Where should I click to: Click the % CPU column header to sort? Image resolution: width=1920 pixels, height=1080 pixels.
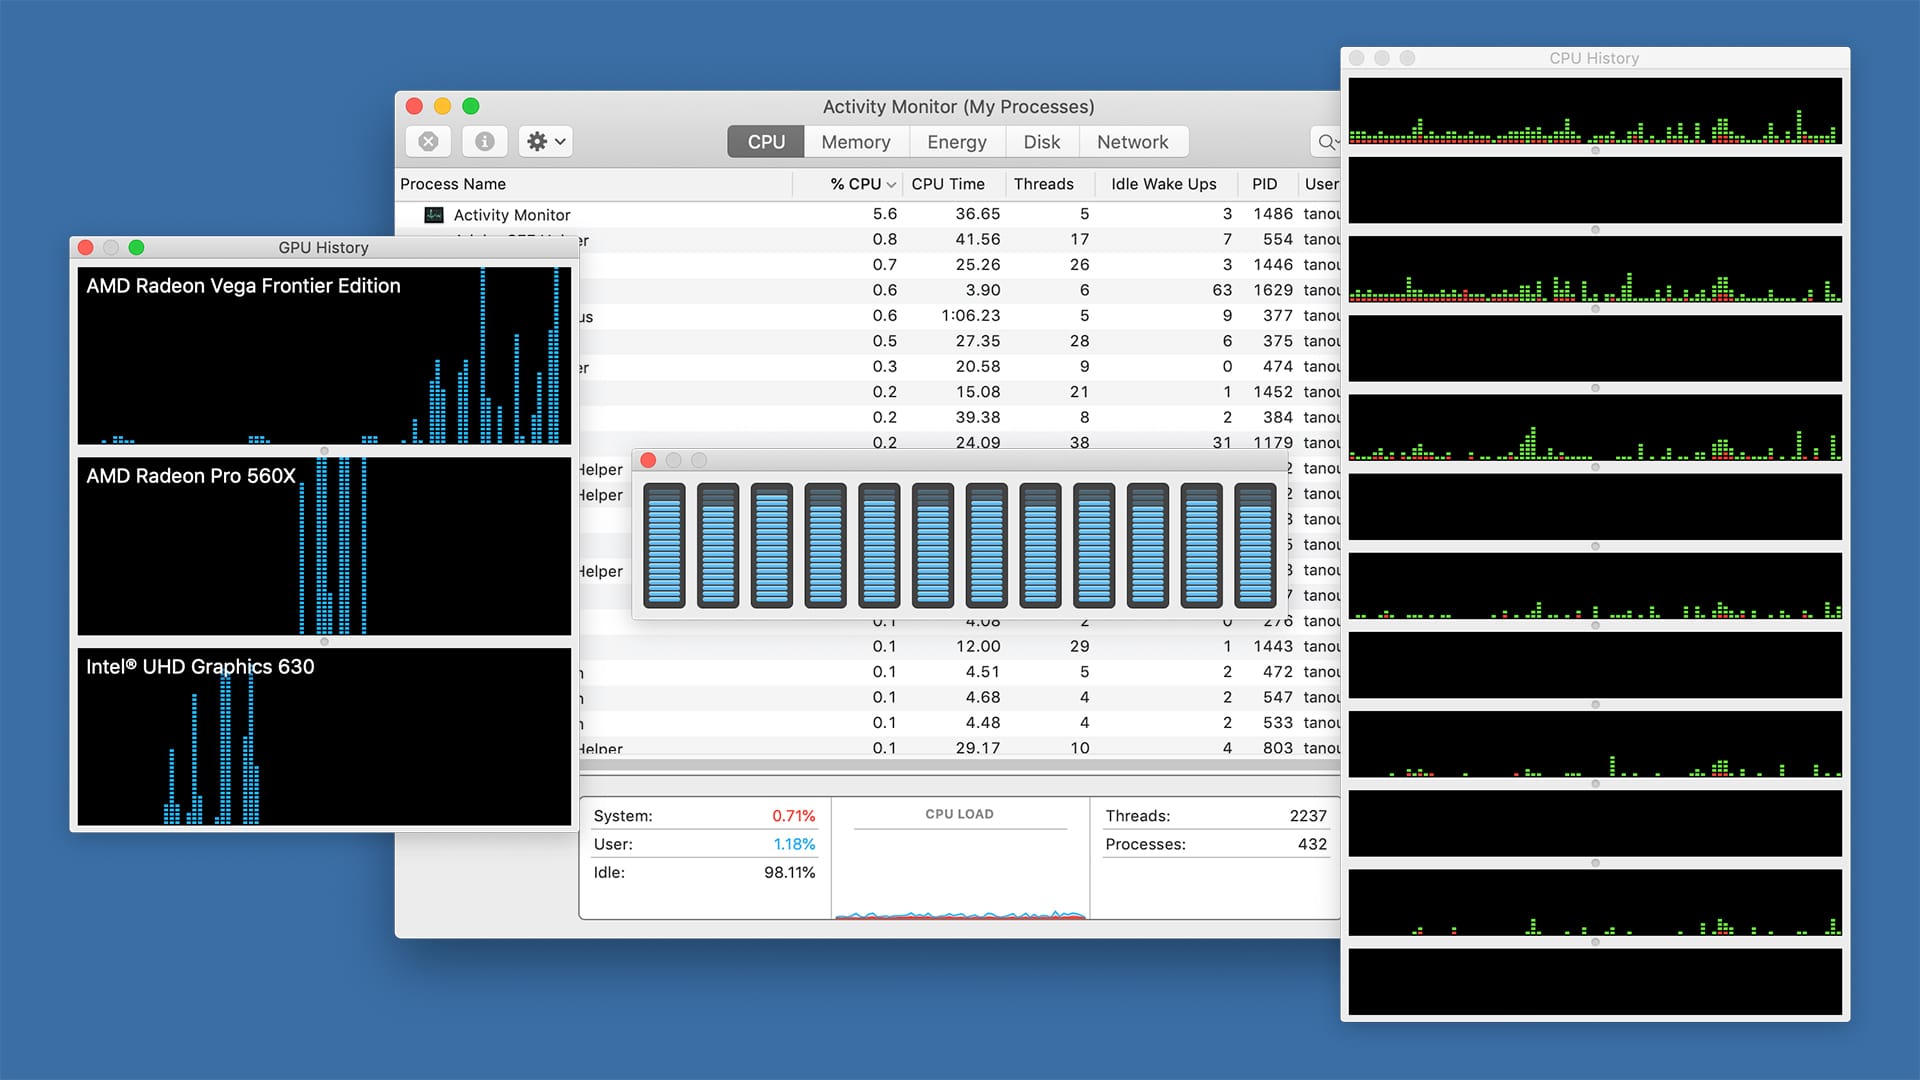pos(857,183)
